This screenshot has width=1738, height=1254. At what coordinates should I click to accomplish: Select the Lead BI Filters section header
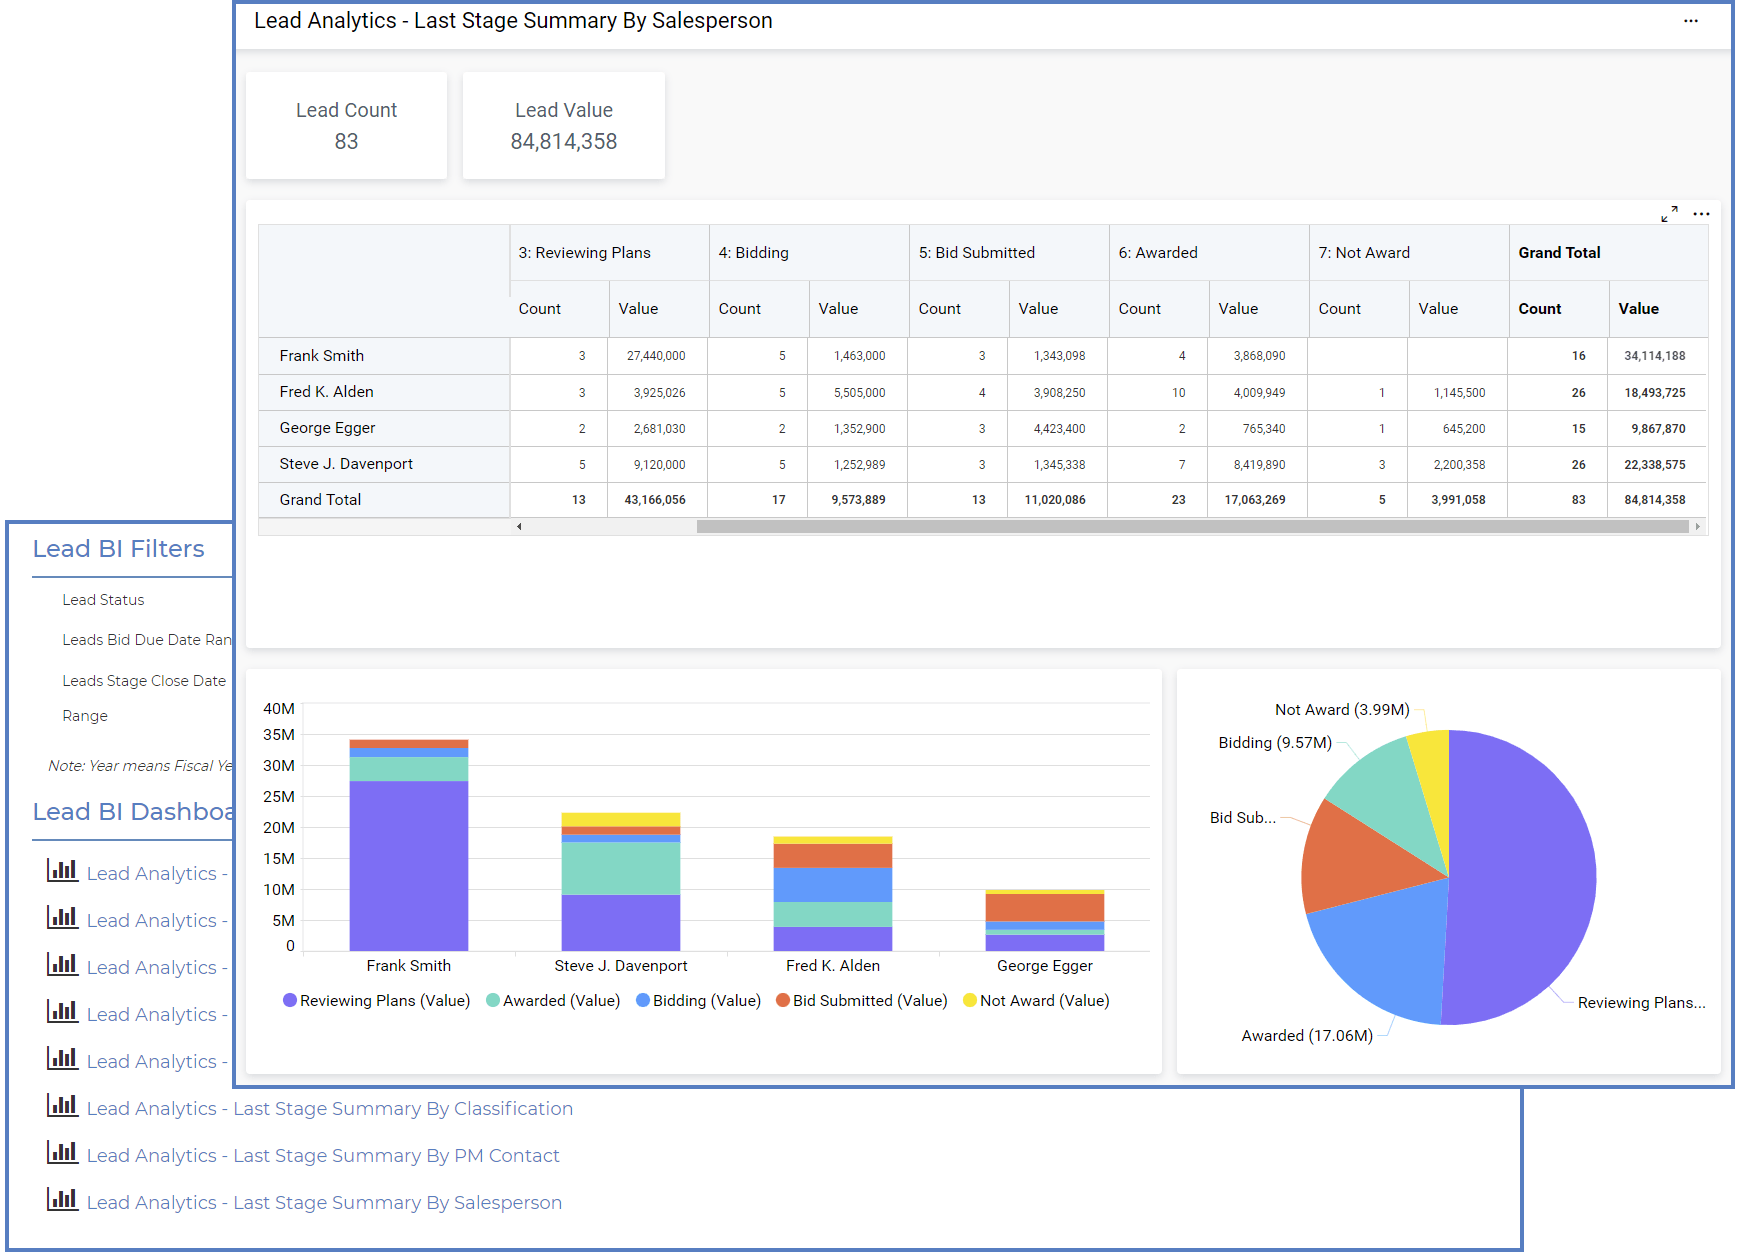(x=117, y=548)
